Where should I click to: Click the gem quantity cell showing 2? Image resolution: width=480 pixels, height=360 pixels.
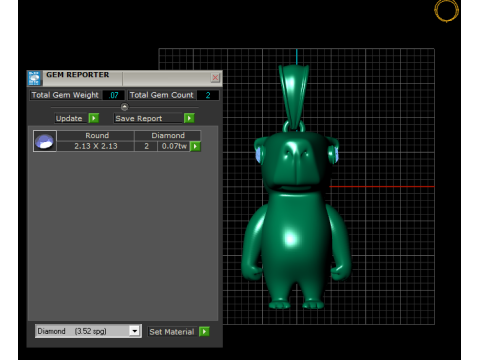tap(146, 146)
